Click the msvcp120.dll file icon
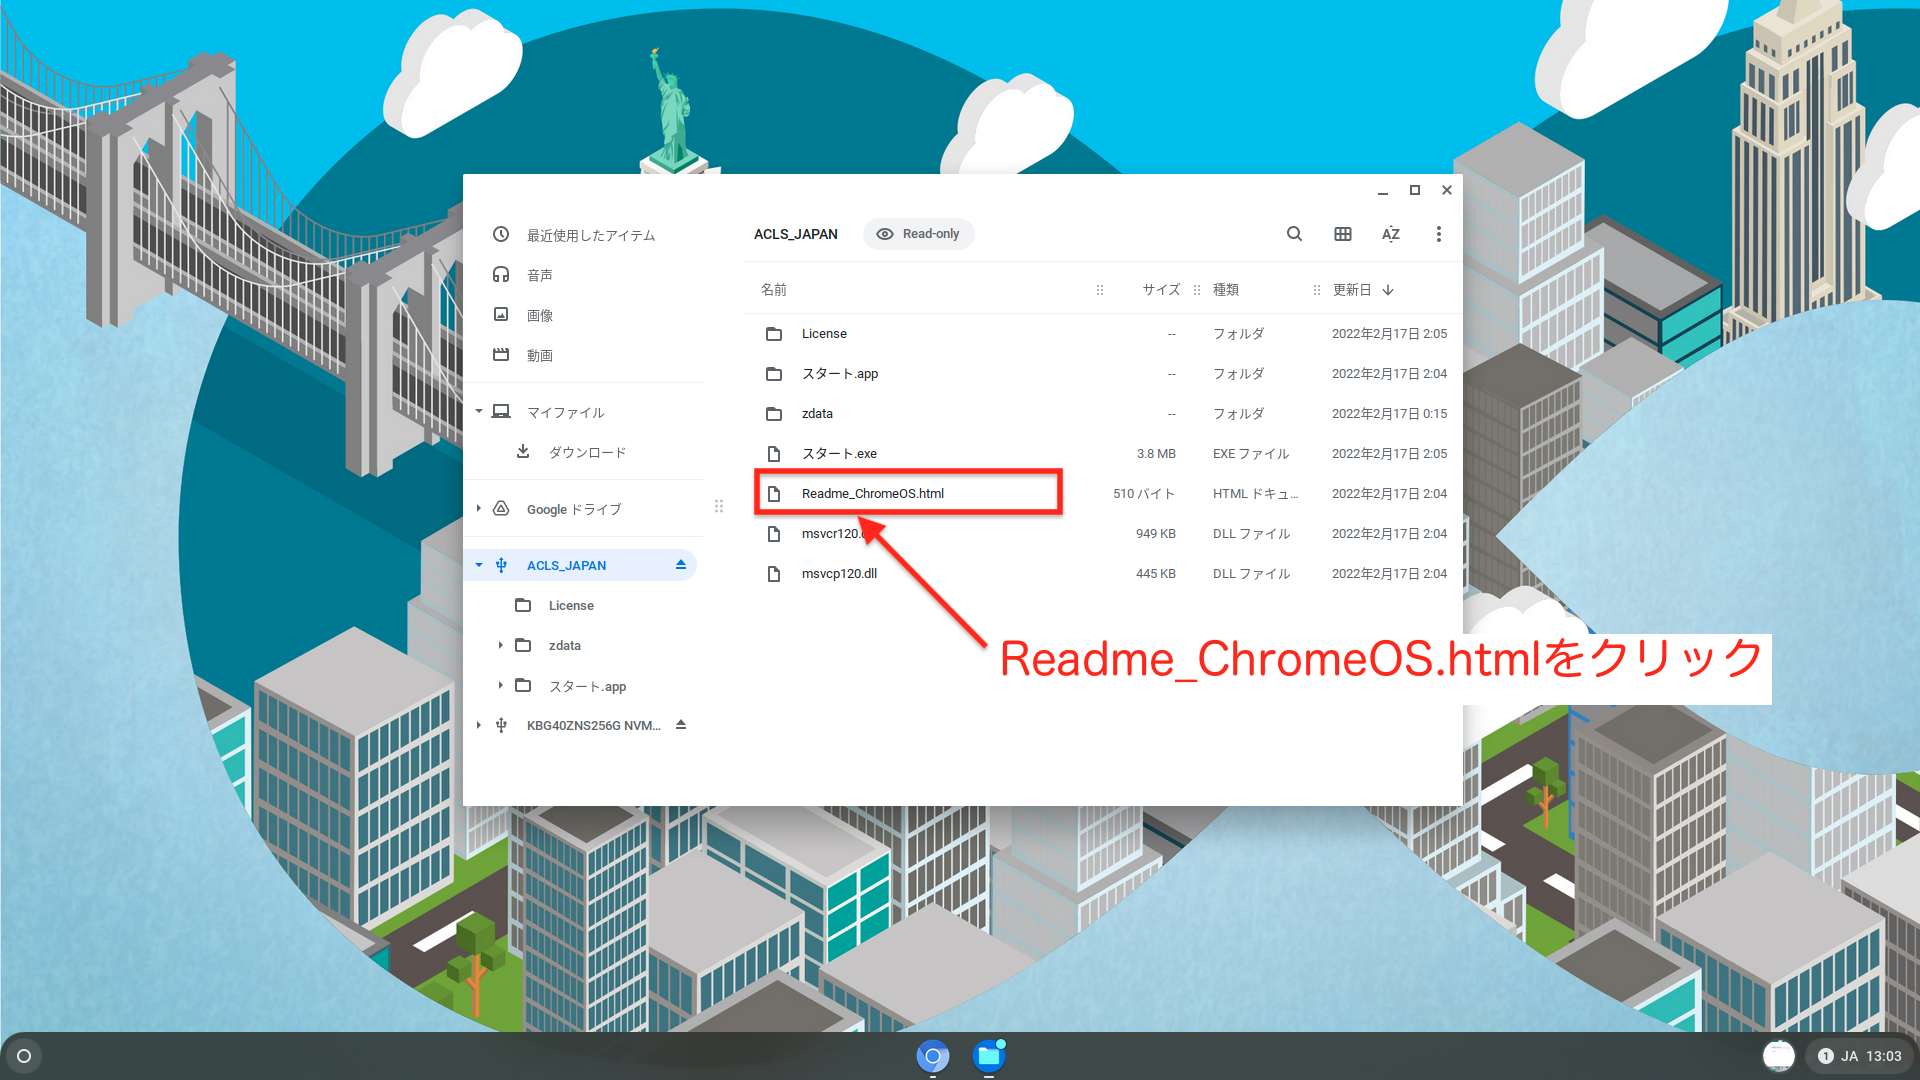 pyautogui.click(x=774, y=573)
